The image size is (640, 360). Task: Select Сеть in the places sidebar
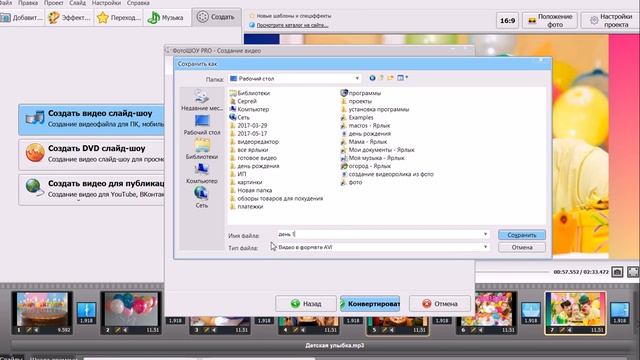(x=202, y=198)
